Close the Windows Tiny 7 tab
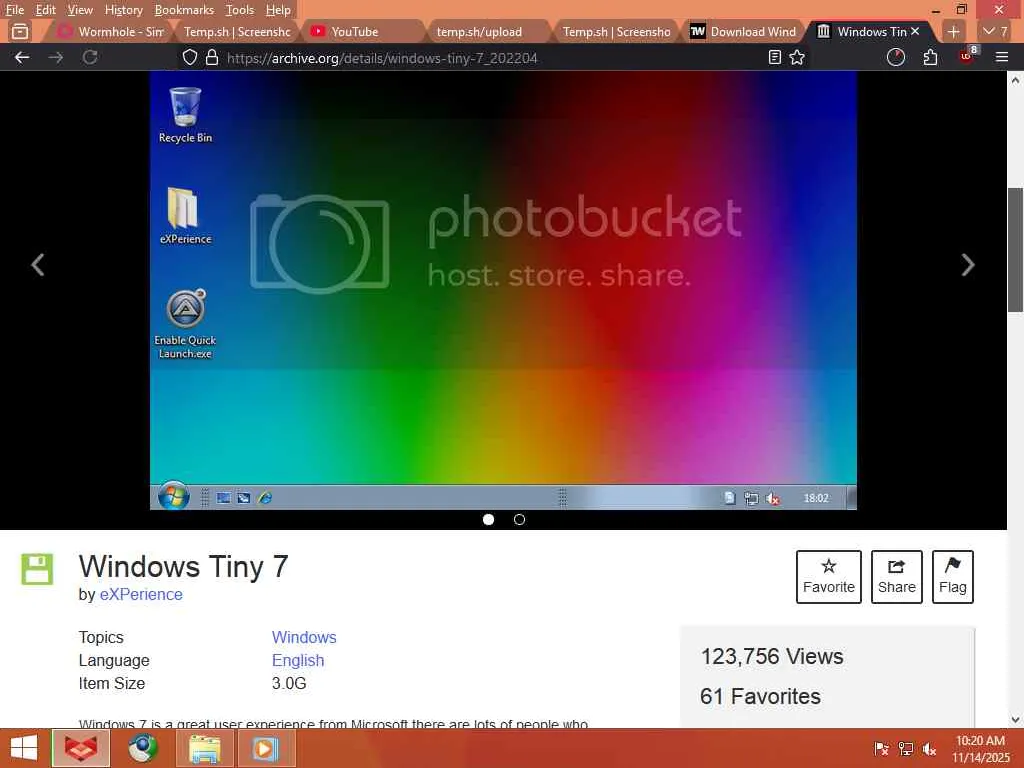 pyautogui.click(x=915, y=31)
